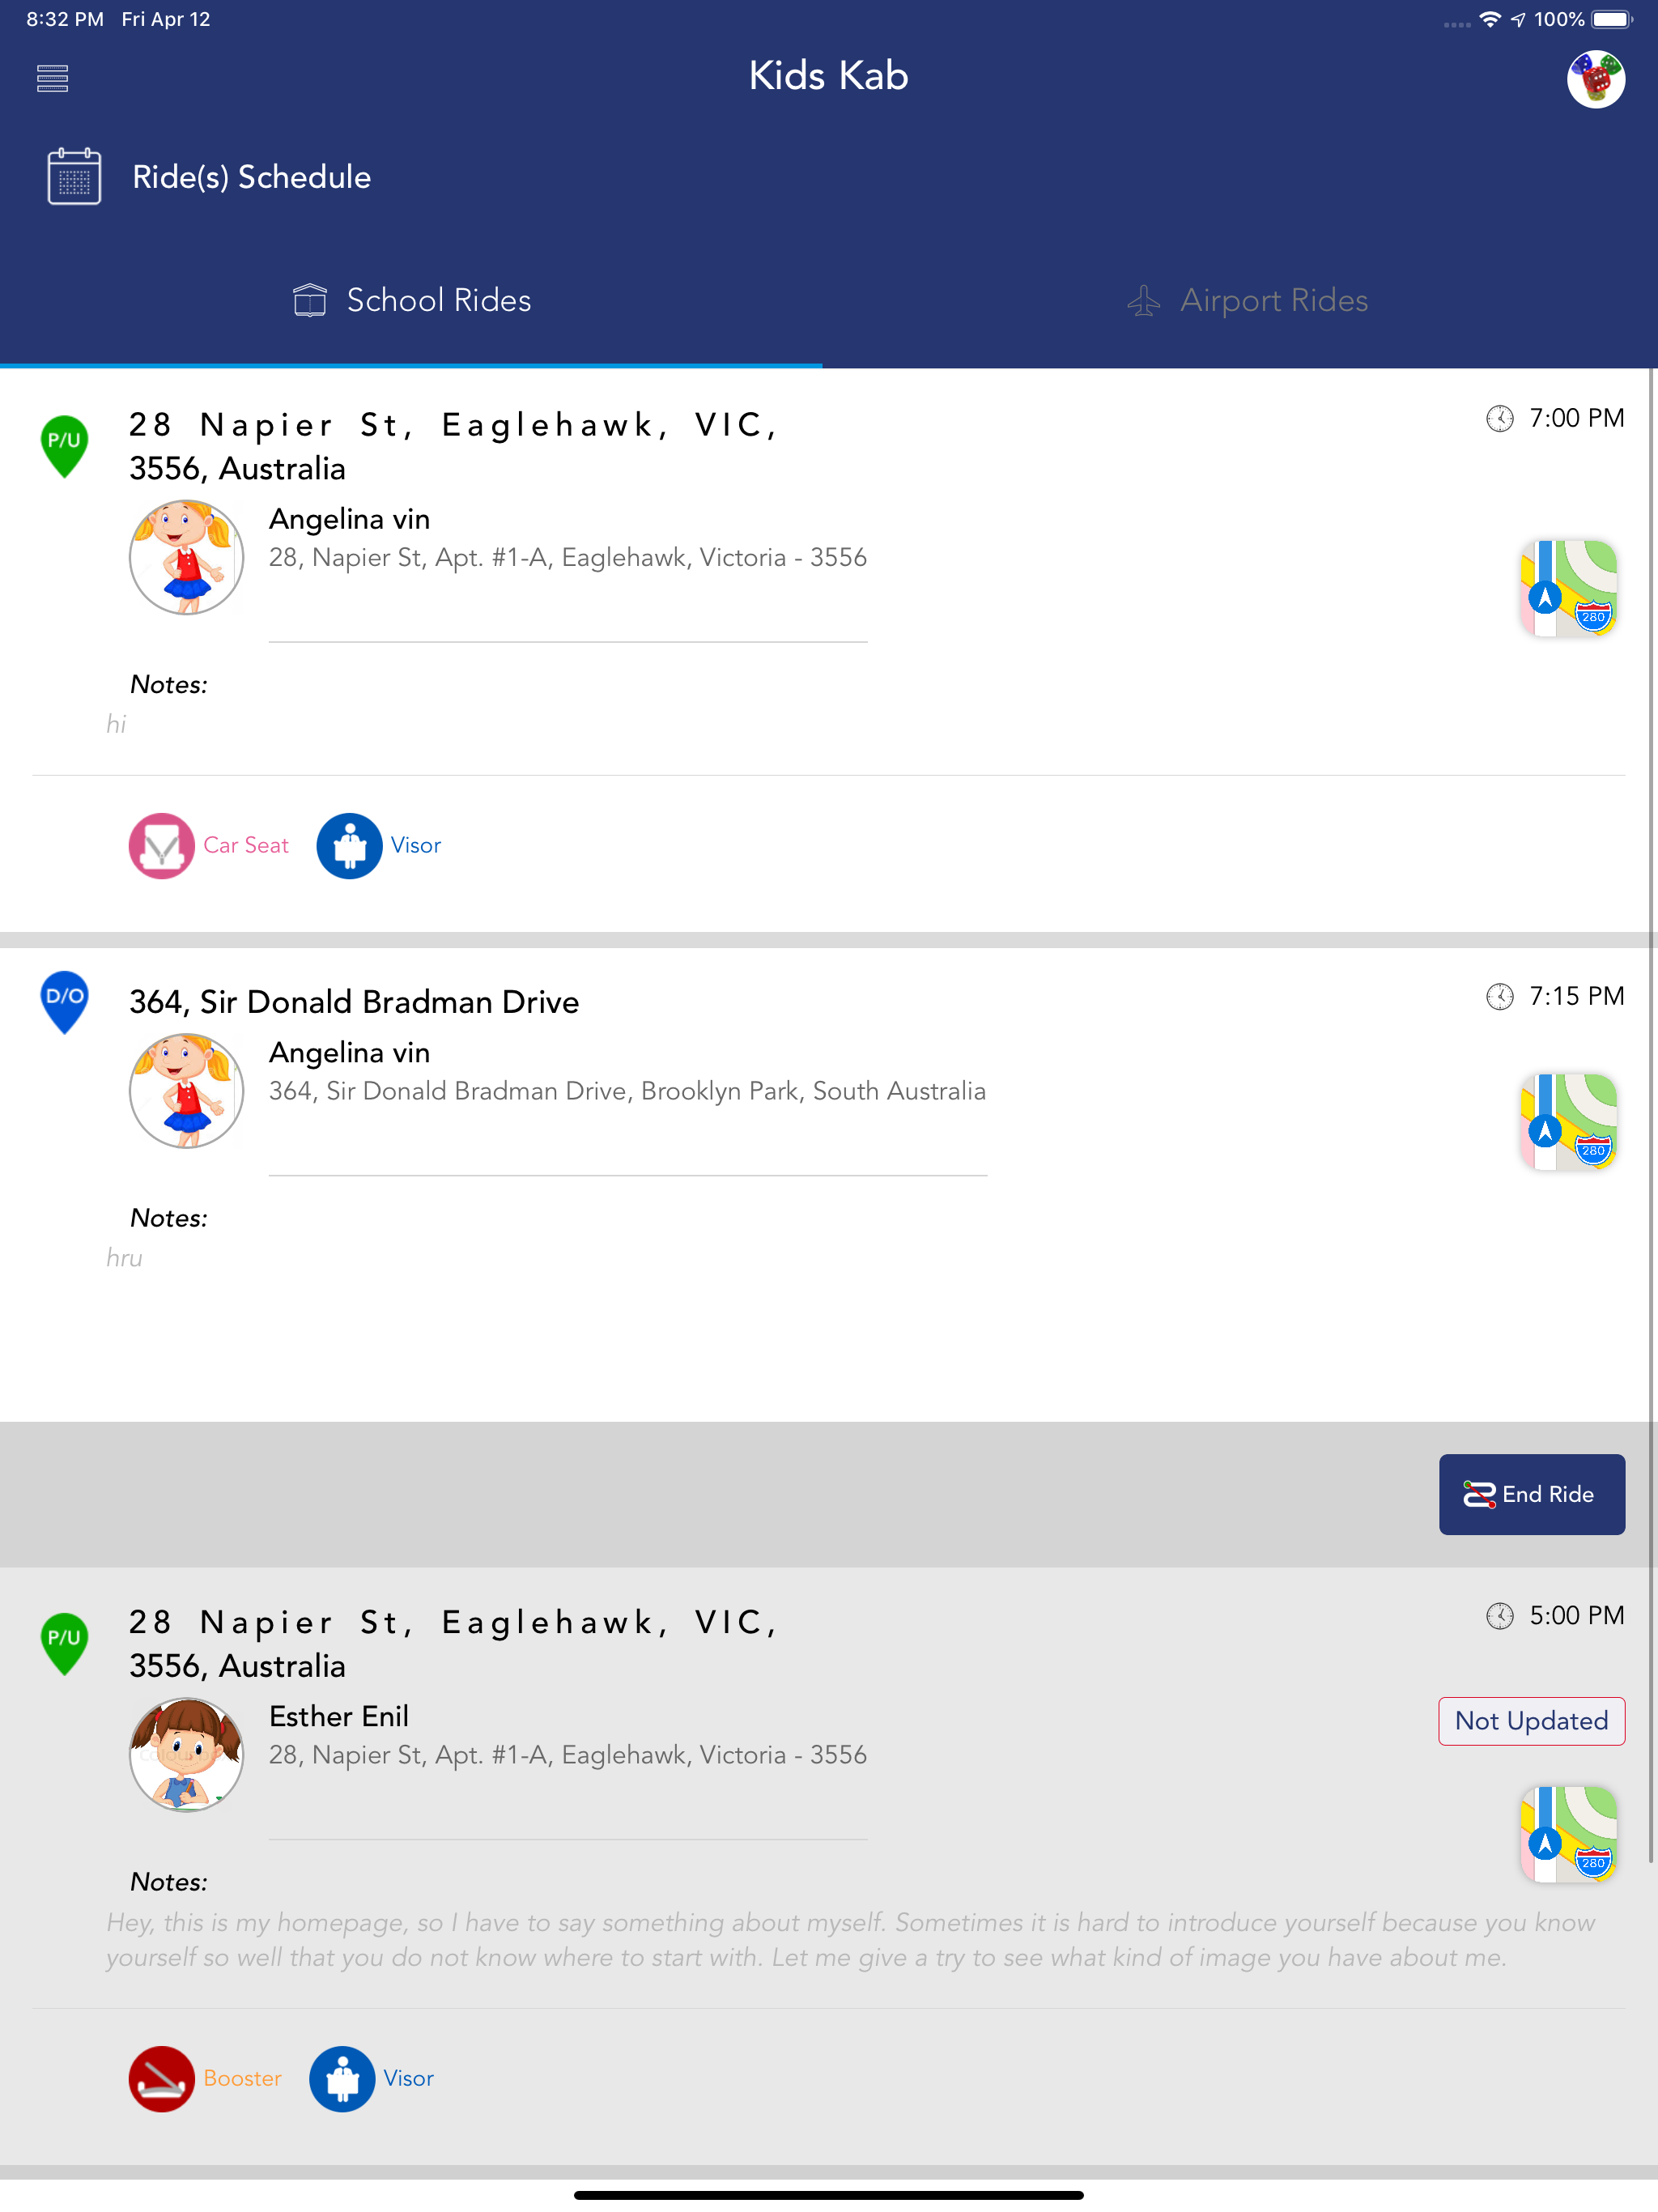
Task: Tap the clock icon beside 5:00 PM
Action: pyautogui.click(x=1499, y=1615)
